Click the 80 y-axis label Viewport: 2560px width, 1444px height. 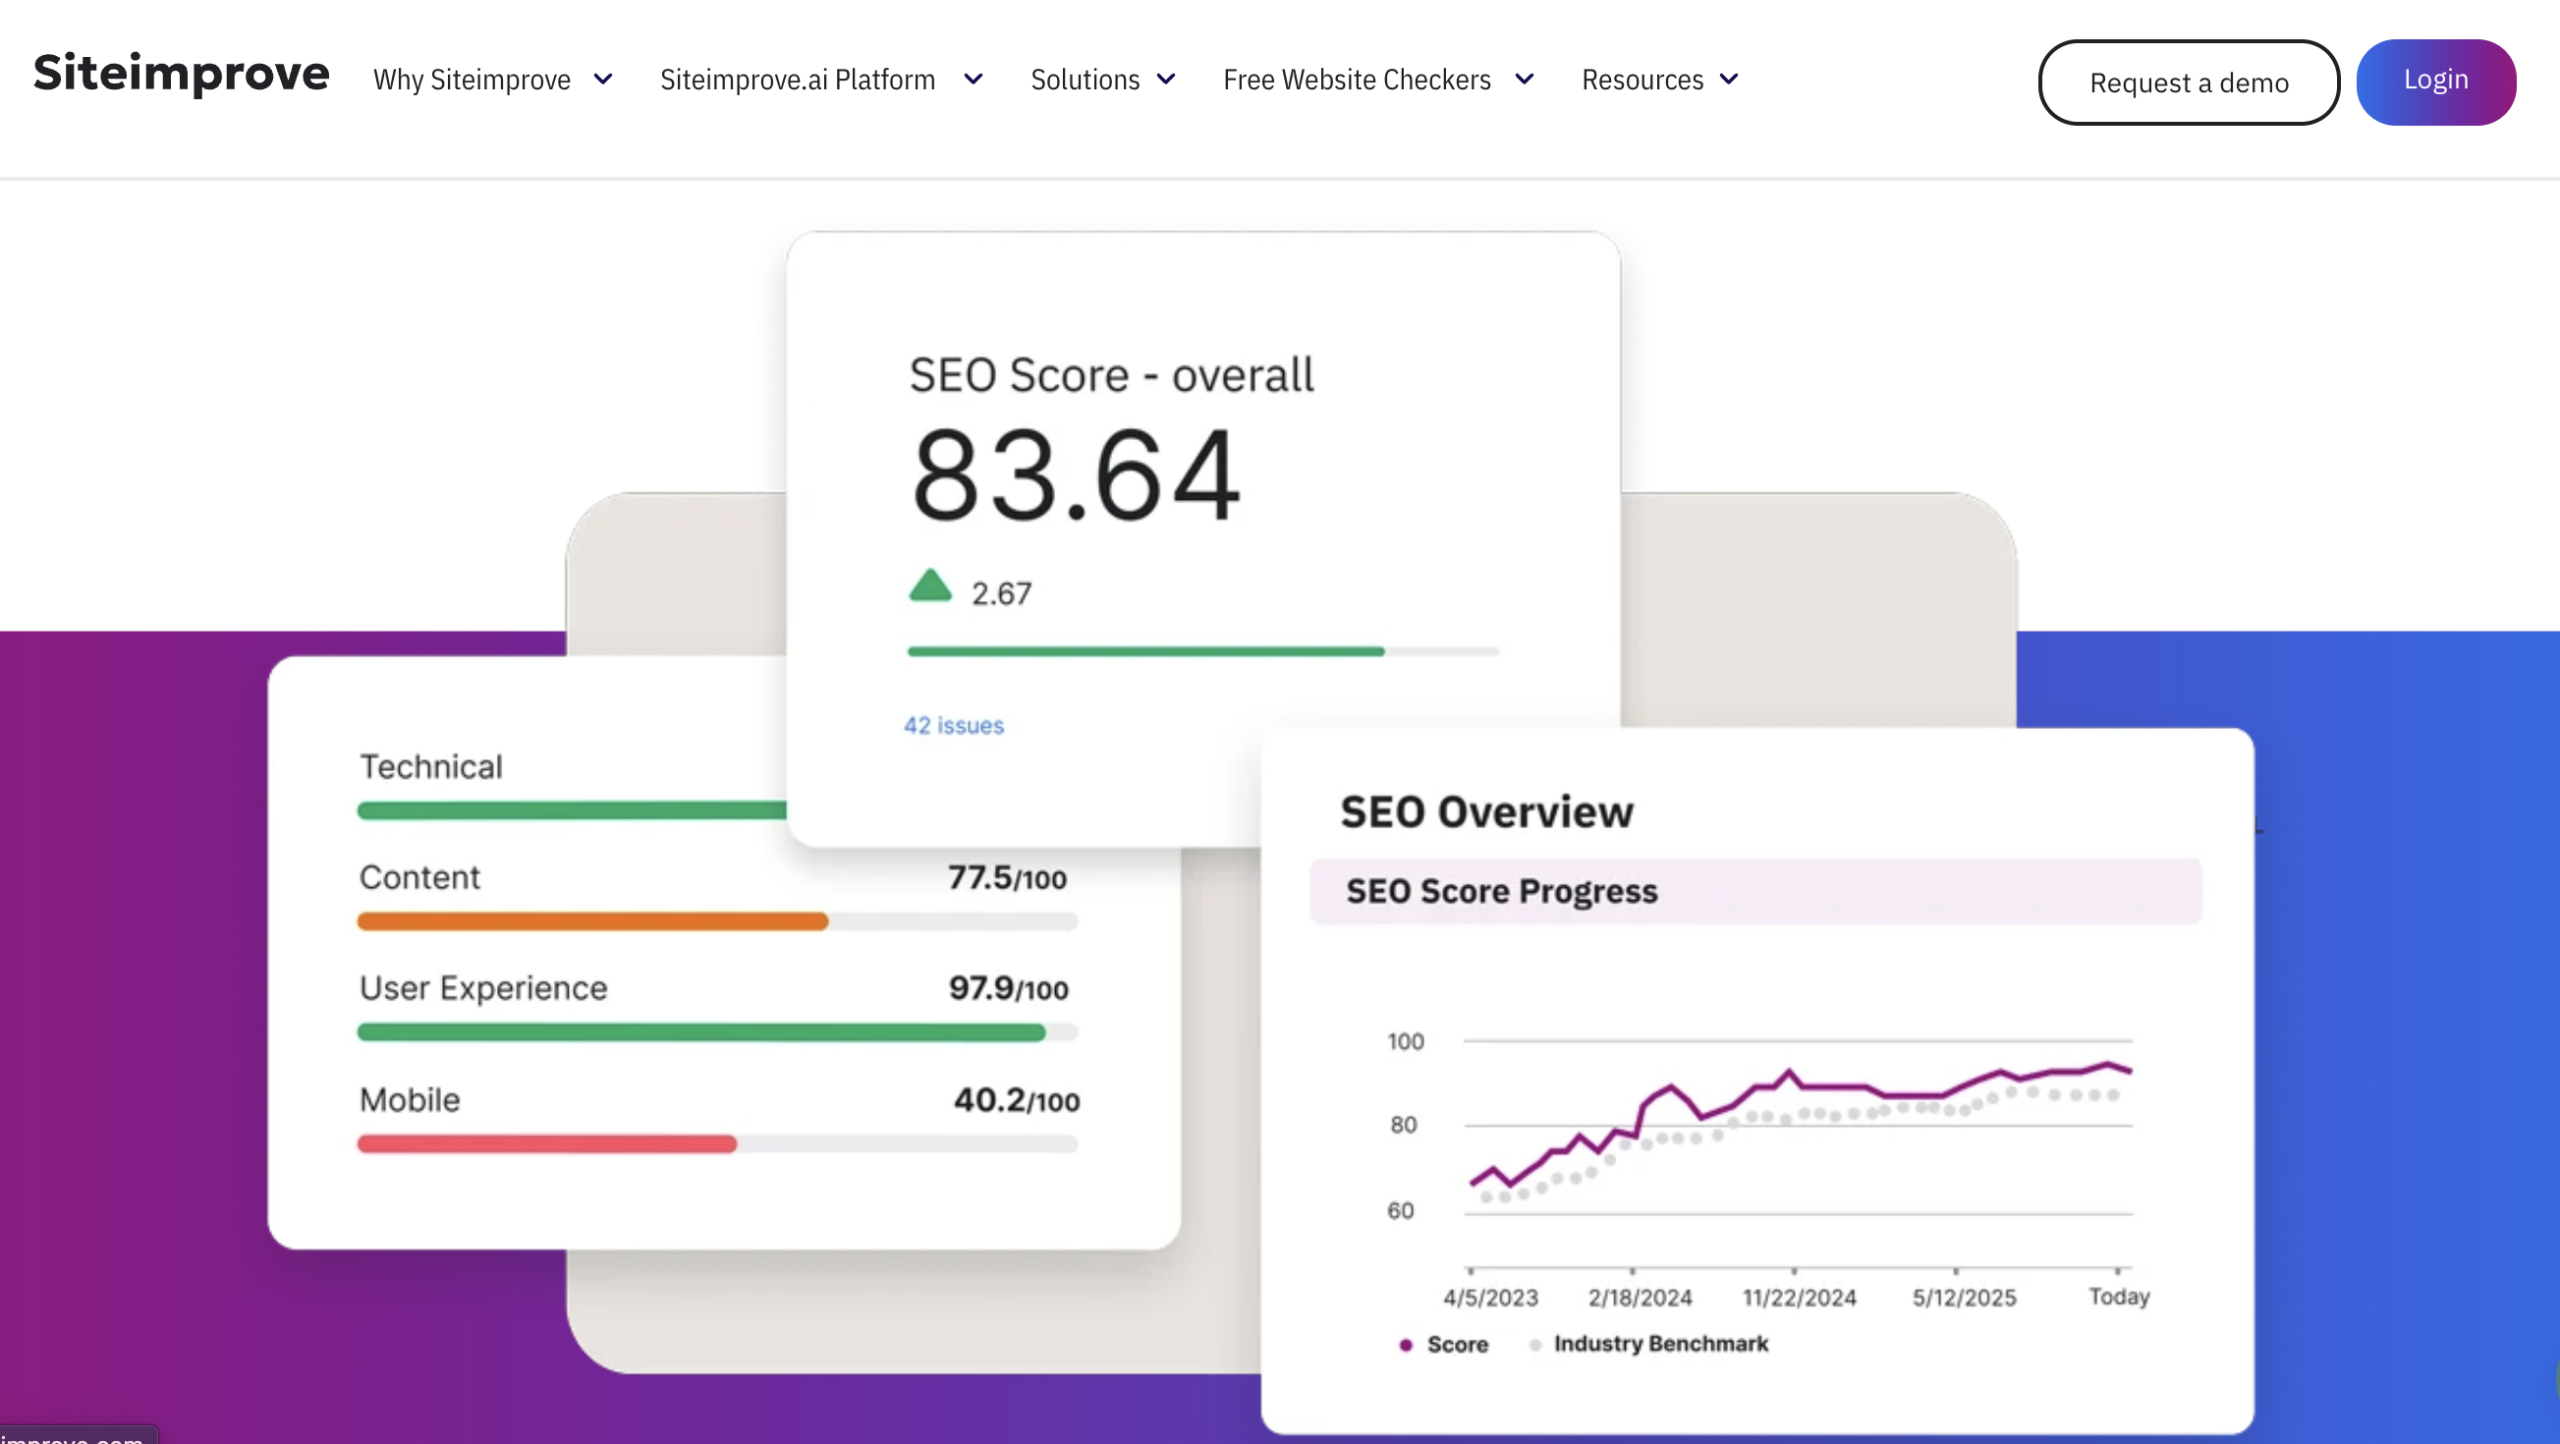(x=1403, y=1125)
